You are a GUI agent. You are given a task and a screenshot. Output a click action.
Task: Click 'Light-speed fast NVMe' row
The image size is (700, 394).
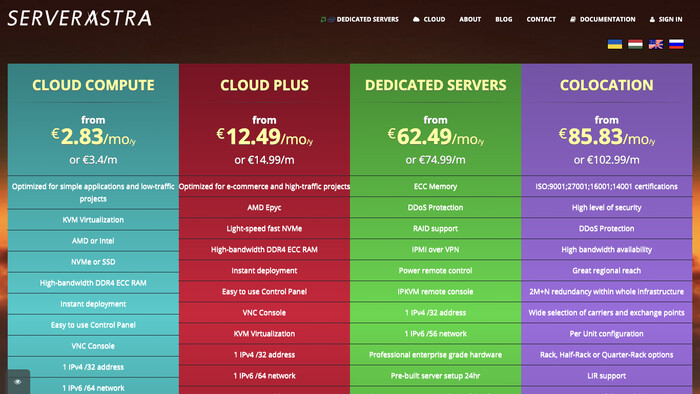point(264,228)
